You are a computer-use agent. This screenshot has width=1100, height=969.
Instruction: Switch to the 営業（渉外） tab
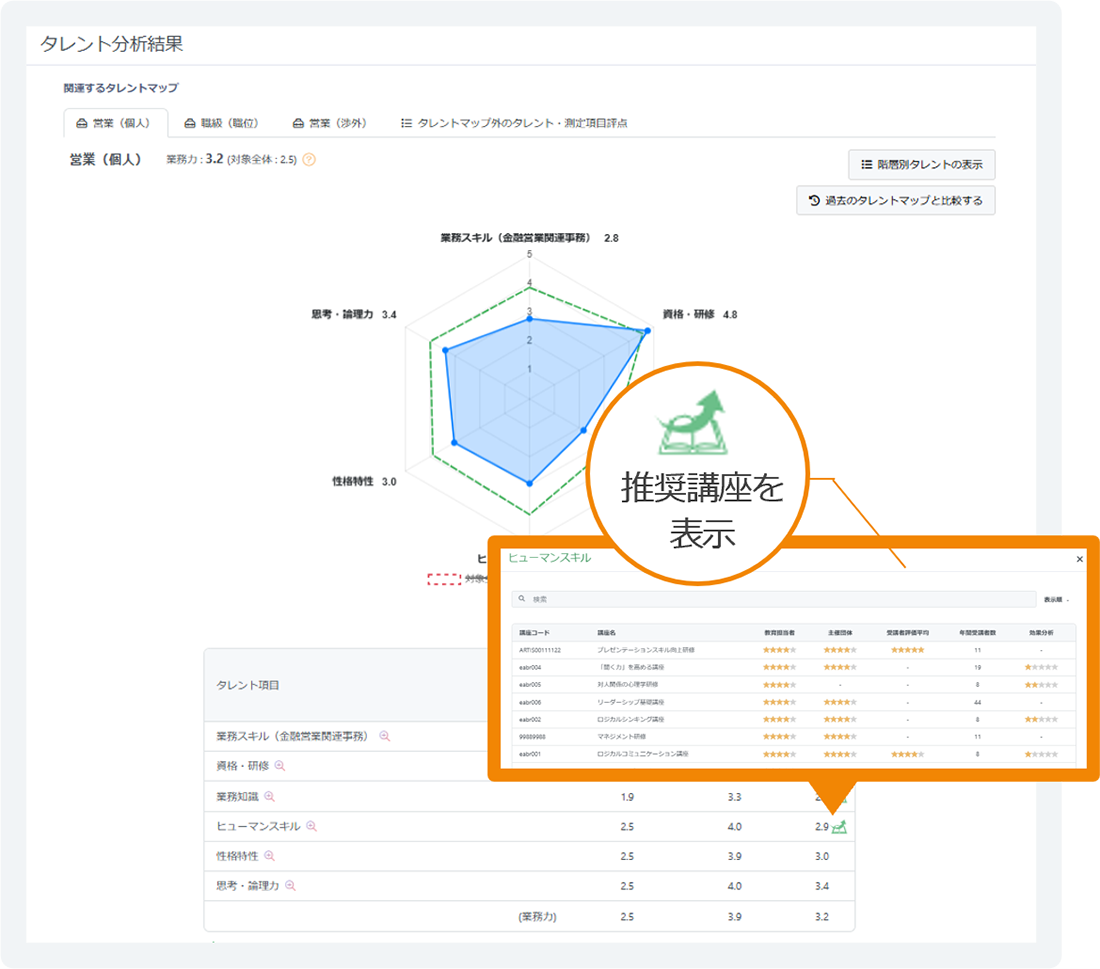click(330, 123)
